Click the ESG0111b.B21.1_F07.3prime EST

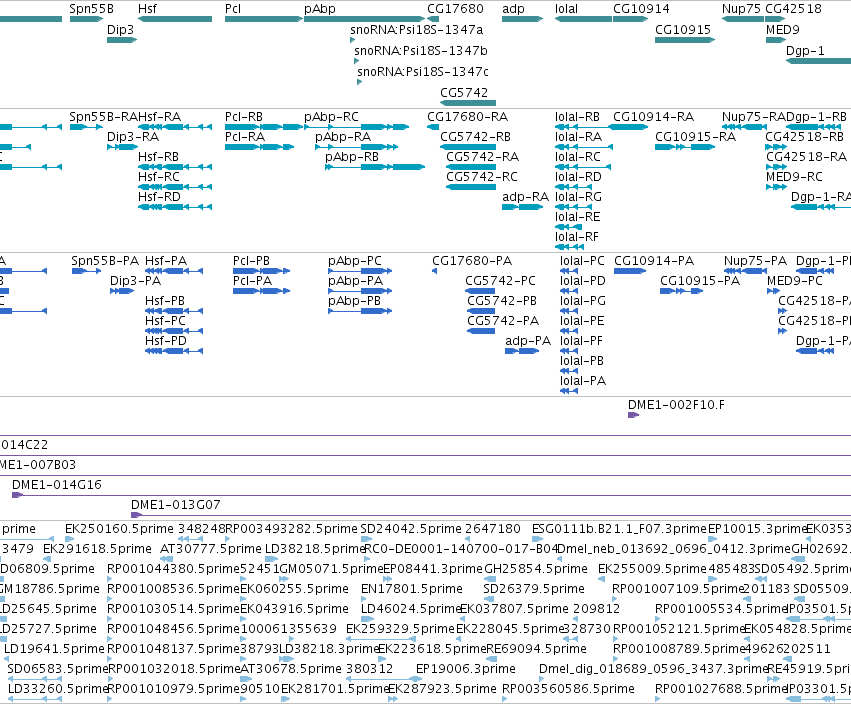click(x=537, y=539)
